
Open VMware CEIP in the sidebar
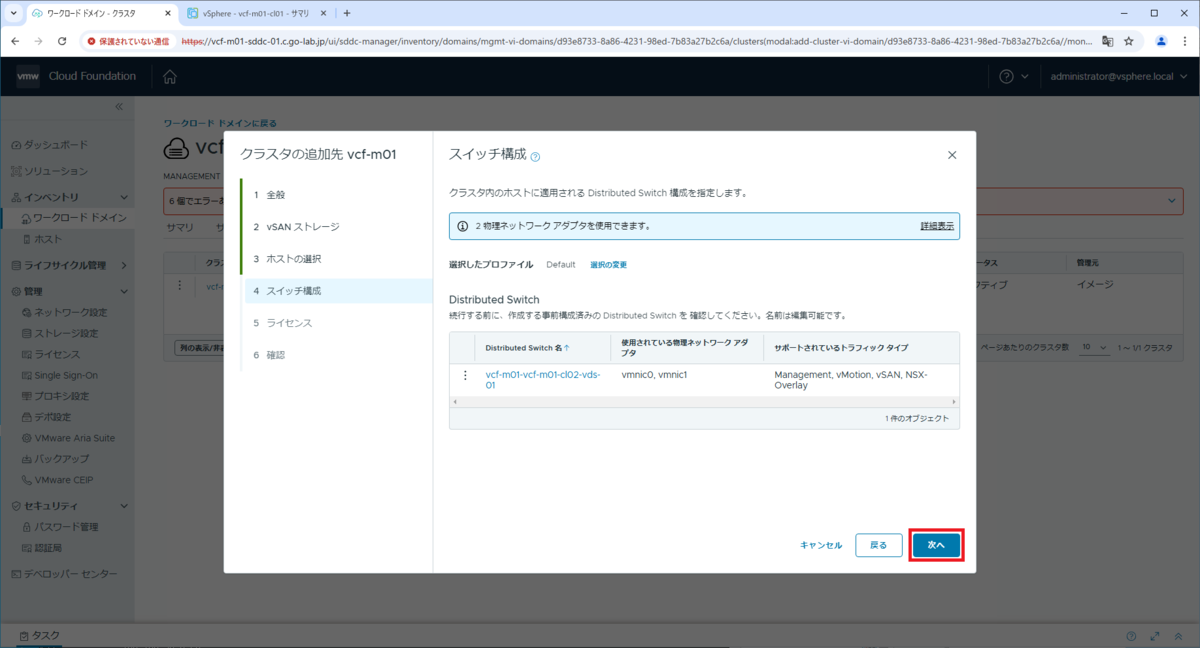coord(60,480)
